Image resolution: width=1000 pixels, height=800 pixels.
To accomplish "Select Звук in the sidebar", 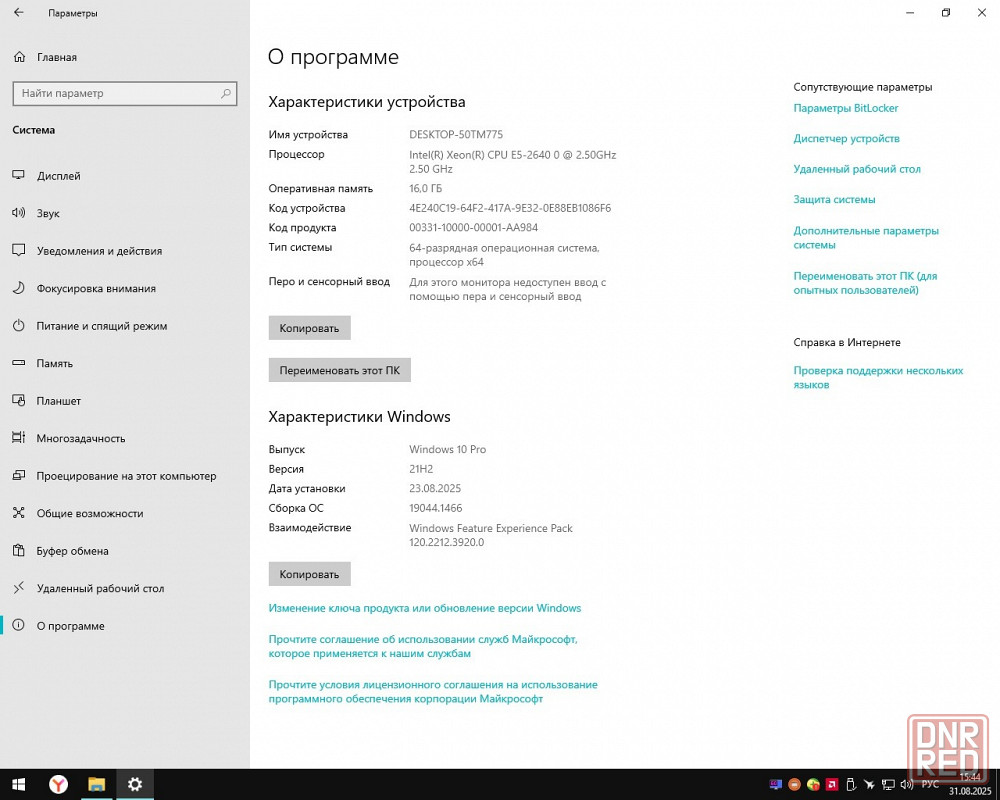I will pos(48,213).
